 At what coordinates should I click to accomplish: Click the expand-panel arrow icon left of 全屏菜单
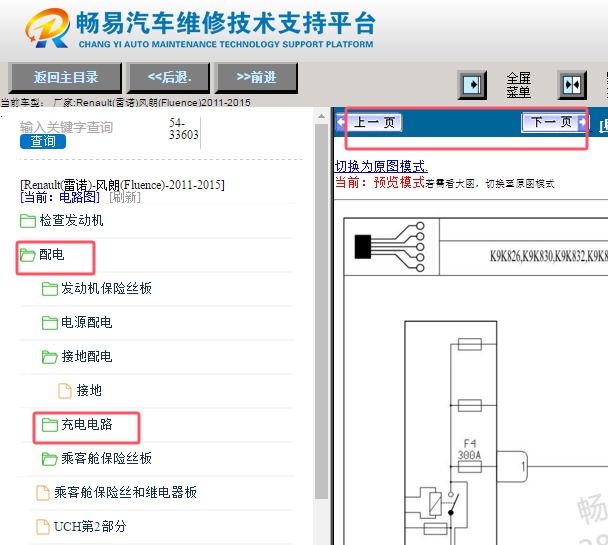click(472, 85)
